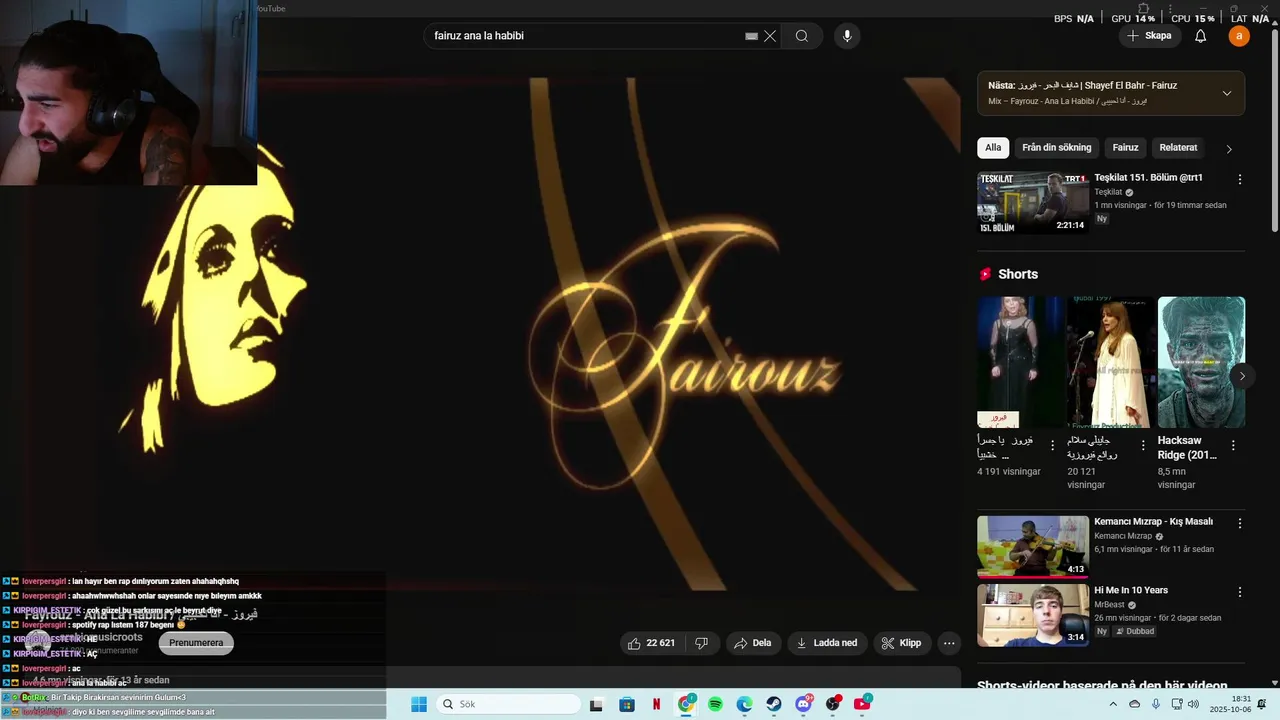Open the Windows Start menu
This screenshot has width=1280, height=720.
pos(419,704)
